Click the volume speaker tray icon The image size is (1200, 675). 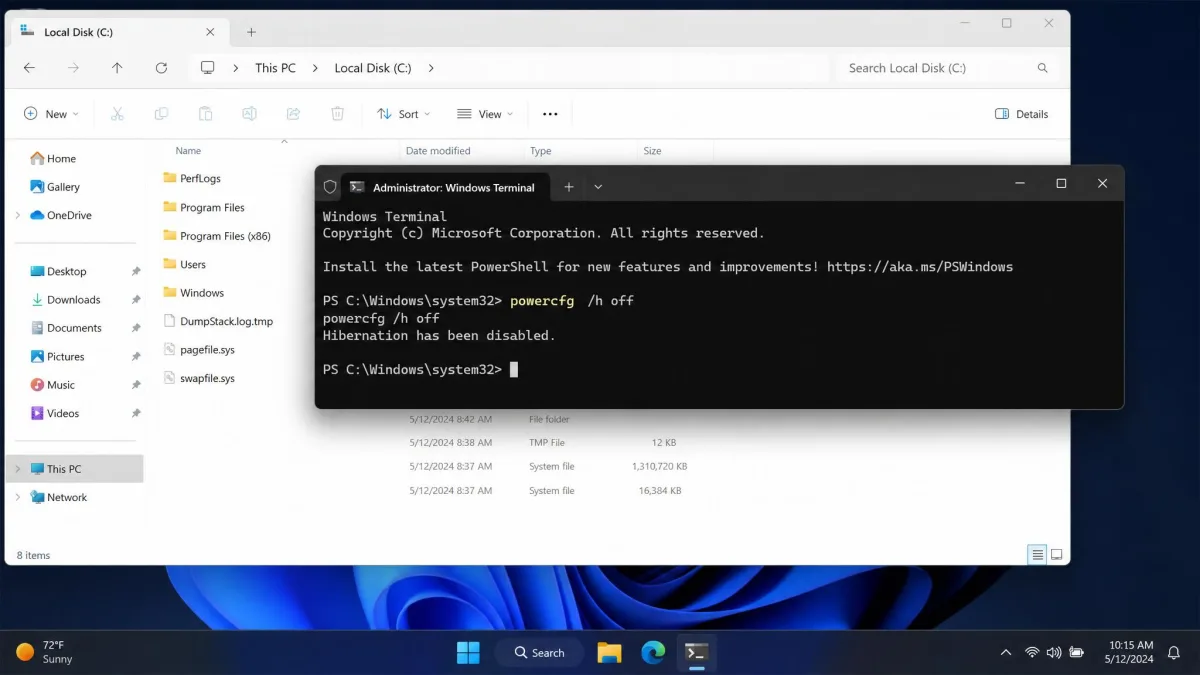[1054, 652]
